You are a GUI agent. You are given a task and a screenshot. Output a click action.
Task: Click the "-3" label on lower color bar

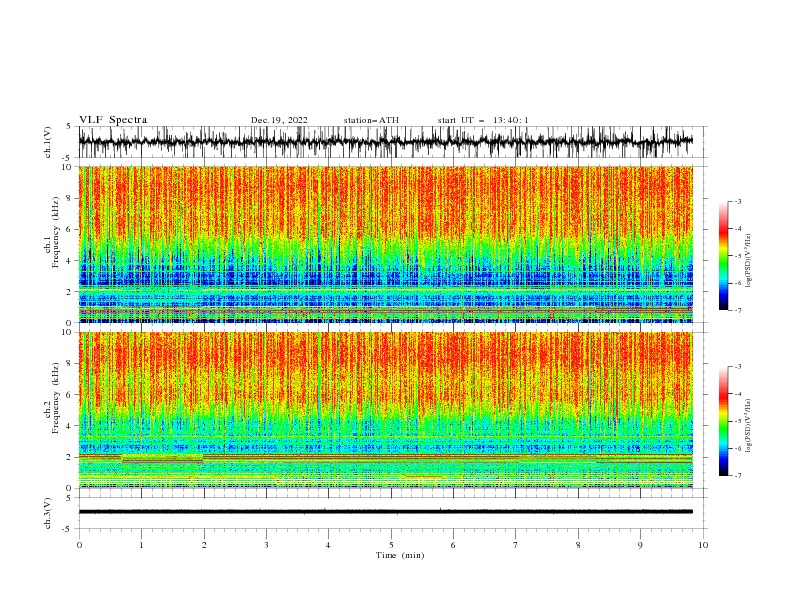[738, 367]
